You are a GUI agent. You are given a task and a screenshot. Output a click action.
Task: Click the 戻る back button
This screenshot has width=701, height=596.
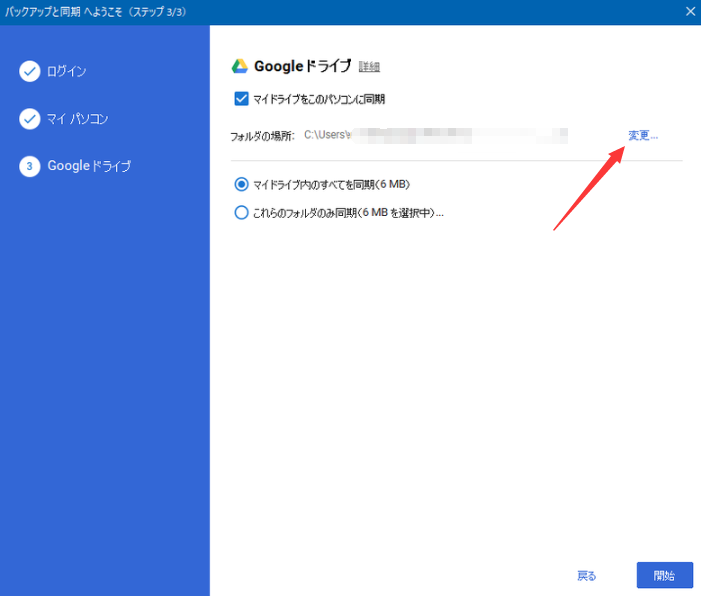tap(587, 575)
